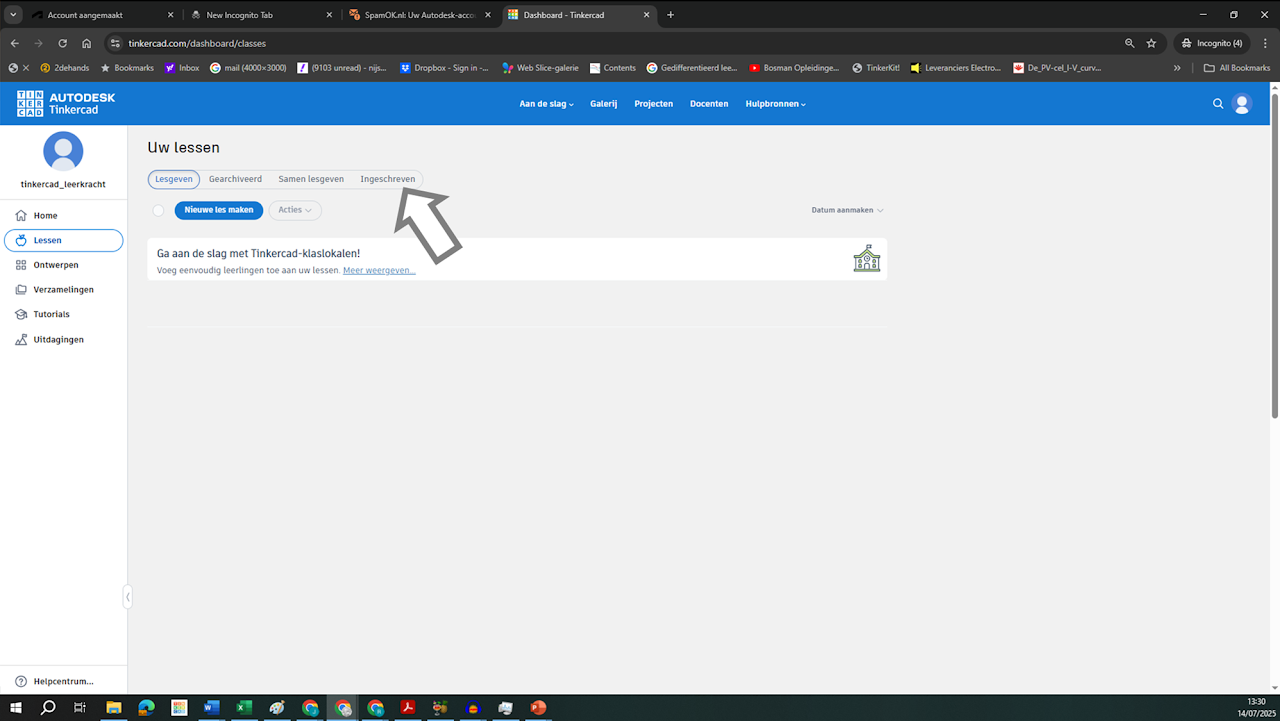Image resolution: width=1280 pixels, height=721 pixels.
Task: Open the TinkerKit! bookmark
Action: coord(876,68)
